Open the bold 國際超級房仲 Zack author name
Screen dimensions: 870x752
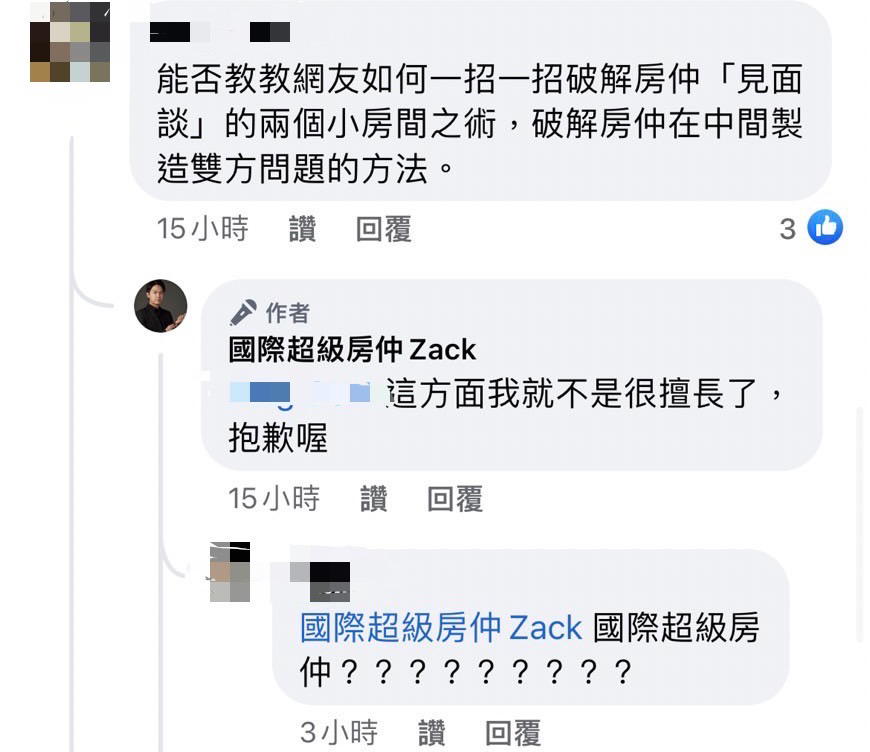pos(352,350)
